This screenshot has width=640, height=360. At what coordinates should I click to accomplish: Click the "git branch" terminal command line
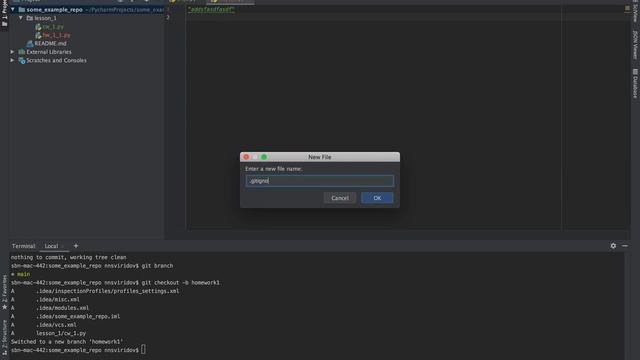[157, 266]
